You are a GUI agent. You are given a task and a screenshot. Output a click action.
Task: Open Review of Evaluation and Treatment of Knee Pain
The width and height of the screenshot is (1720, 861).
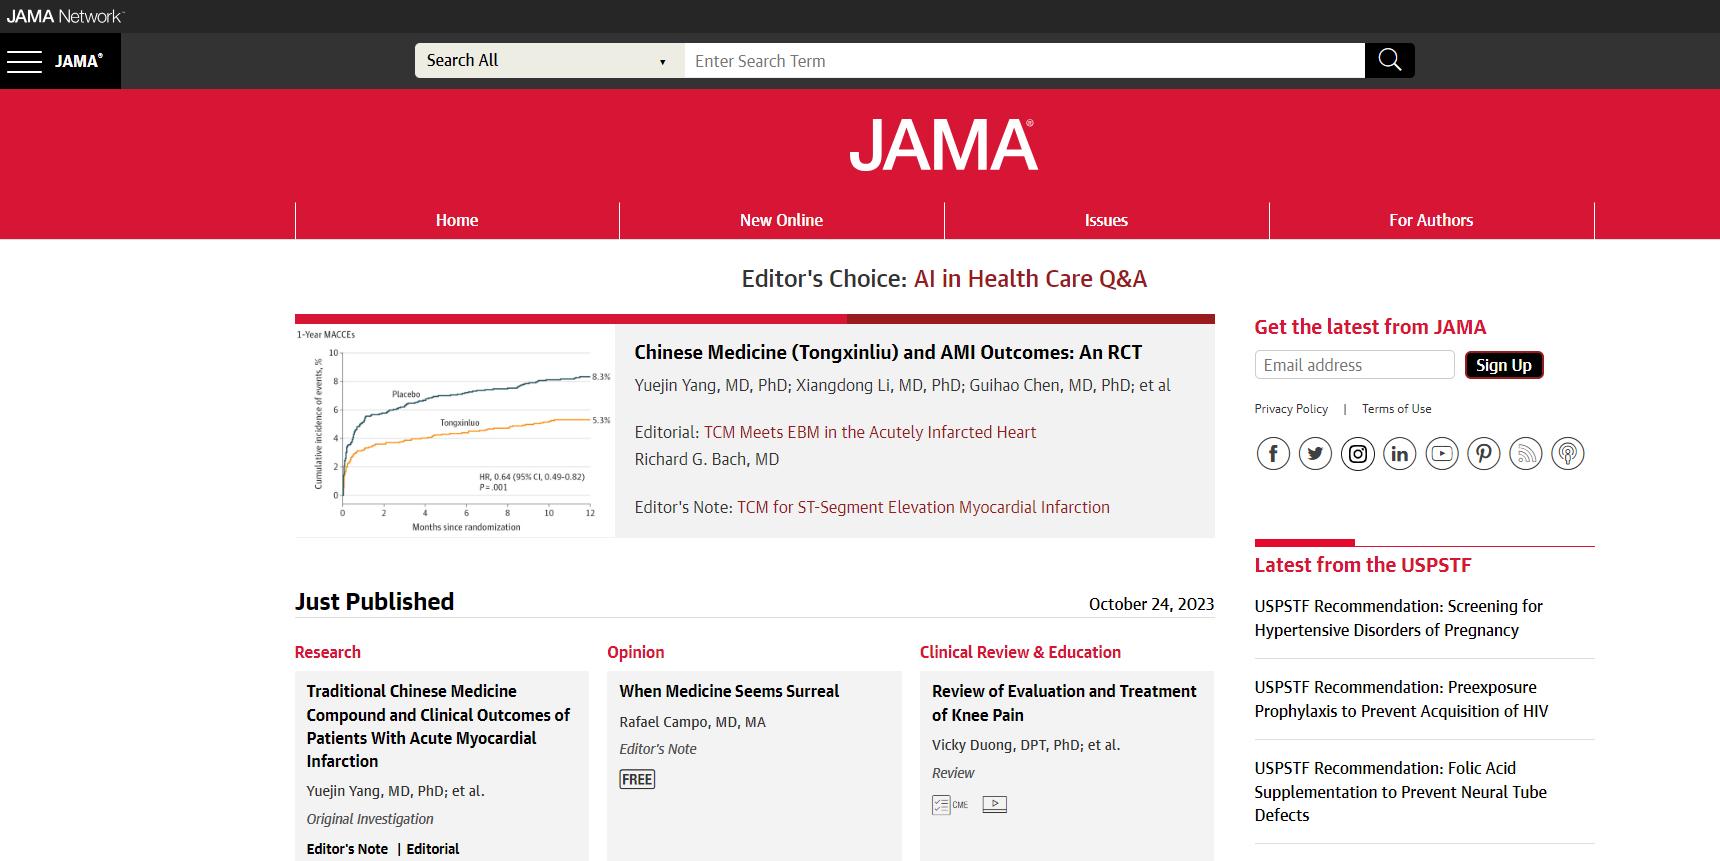click(x=1064, y=703)
